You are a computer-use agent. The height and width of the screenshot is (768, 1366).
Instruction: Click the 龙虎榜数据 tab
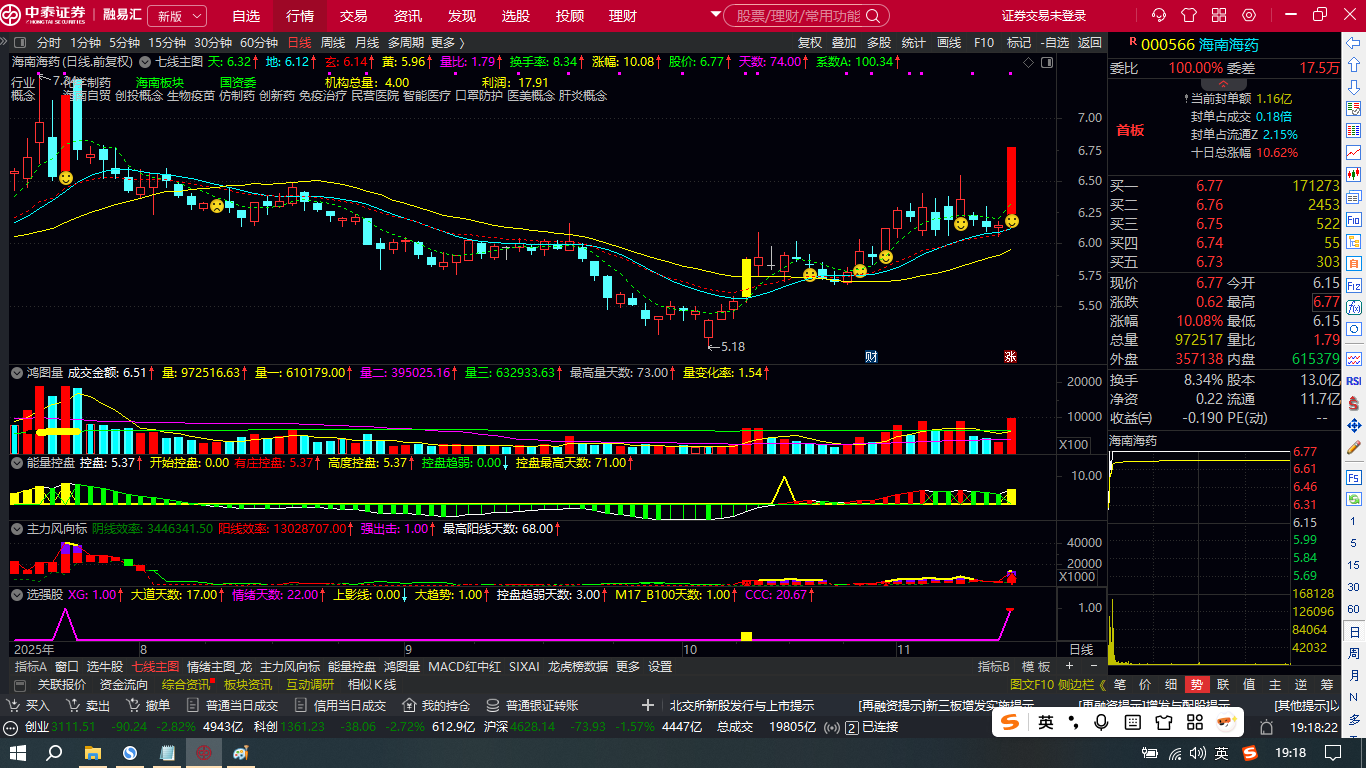pos(578,666)
